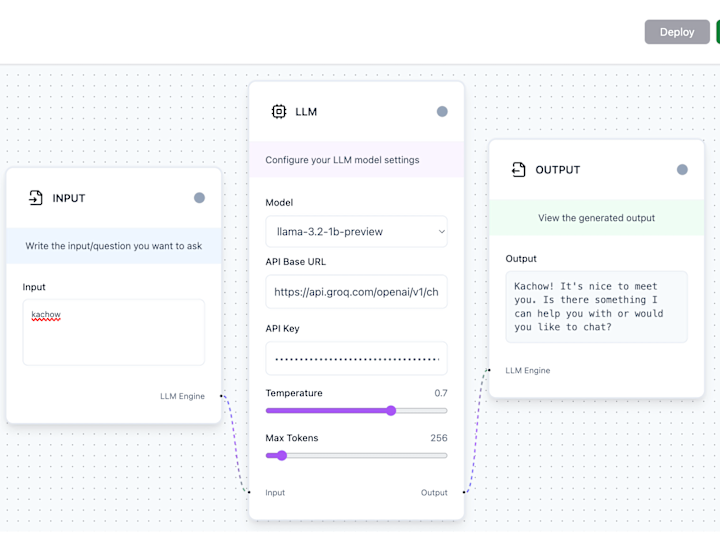This screenshot has width=720, height=540.
Task: Click the OUTPUT node file icon
Action: click(x=518, y=169)
